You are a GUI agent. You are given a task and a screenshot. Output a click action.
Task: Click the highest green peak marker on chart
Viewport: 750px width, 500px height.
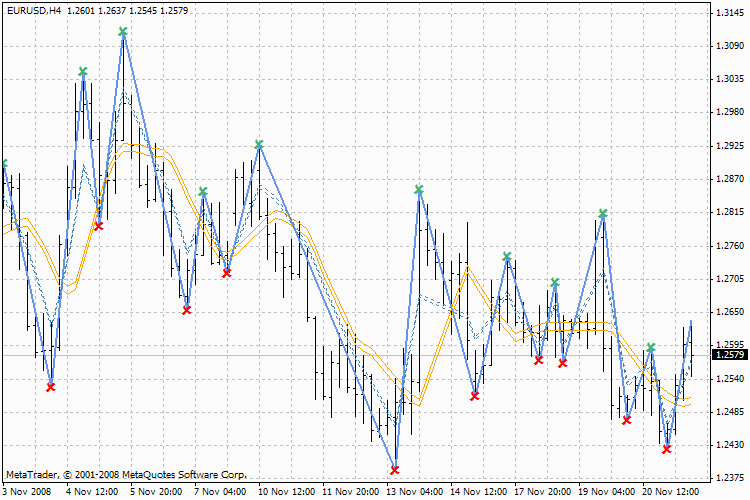tap(123, 32)
